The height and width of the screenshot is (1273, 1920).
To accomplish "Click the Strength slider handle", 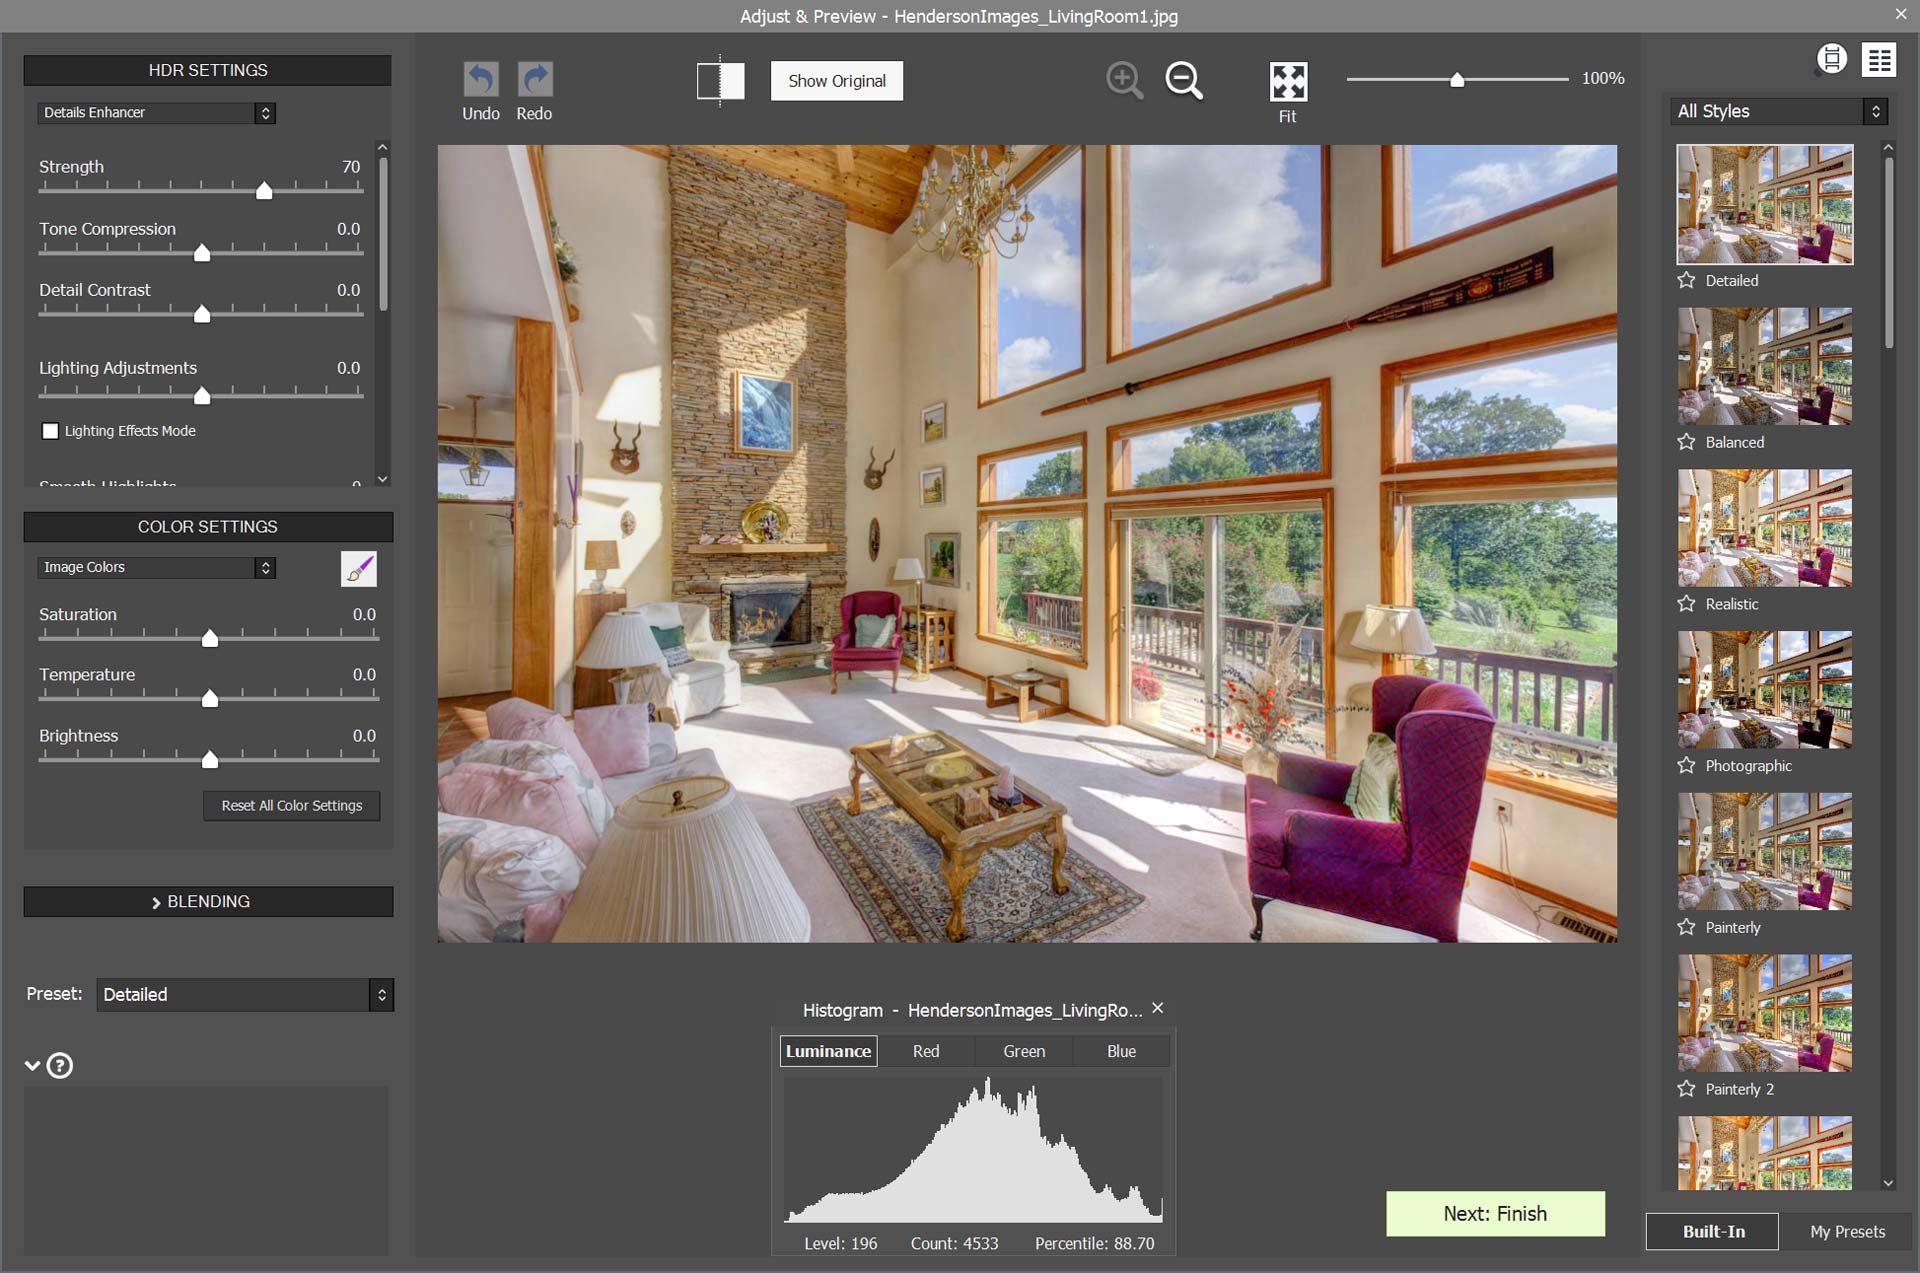I will pos(264,190).
